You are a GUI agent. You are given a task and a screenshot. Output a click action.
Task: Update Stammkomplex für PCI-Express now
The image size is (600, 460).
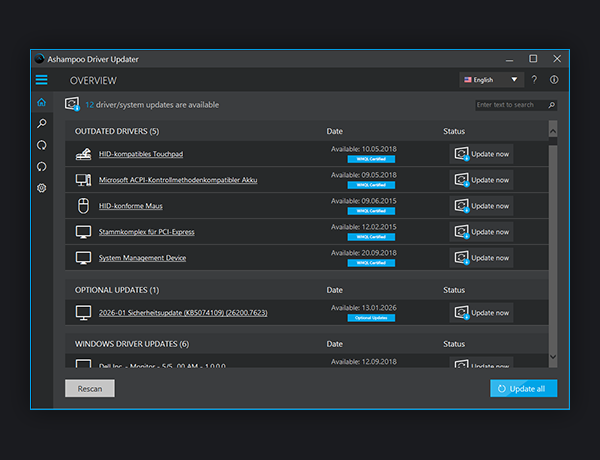[481, 232]
